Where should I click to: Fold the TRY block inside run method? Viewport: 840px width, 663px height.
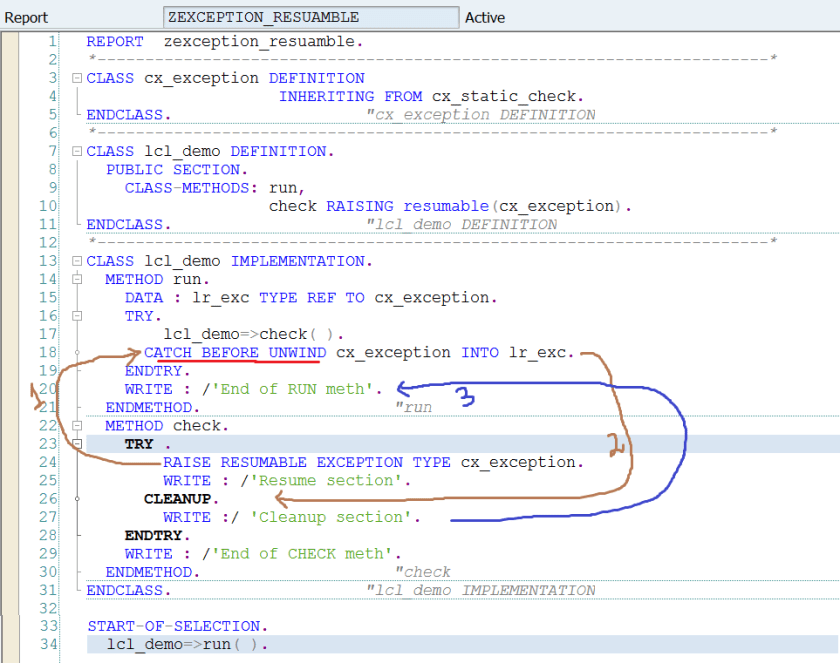77,316
